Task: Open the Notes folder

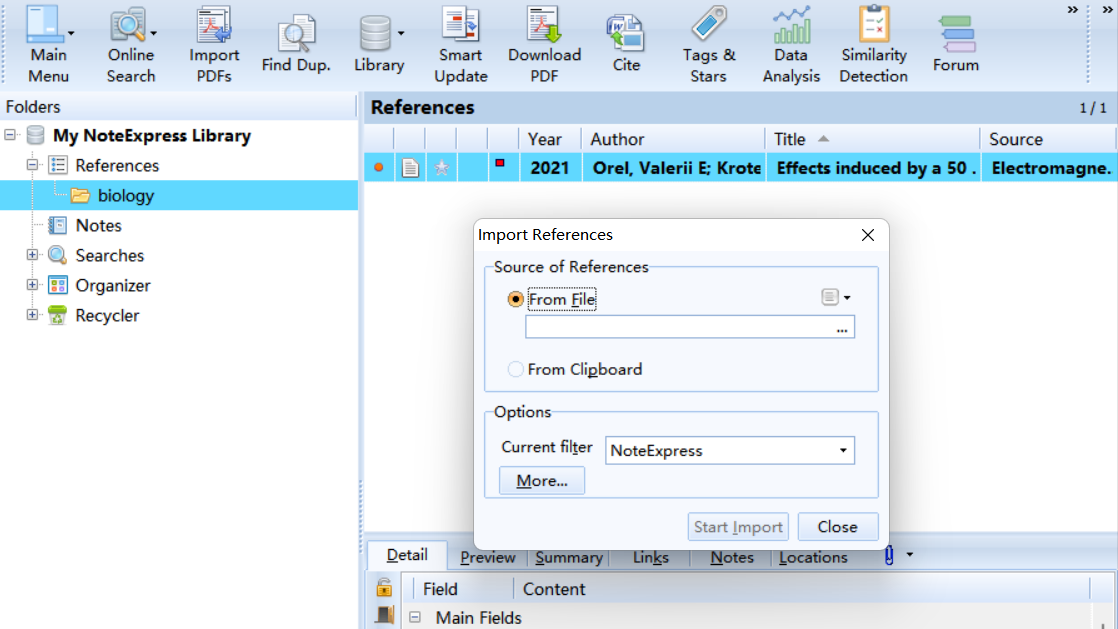Action: 98,225
